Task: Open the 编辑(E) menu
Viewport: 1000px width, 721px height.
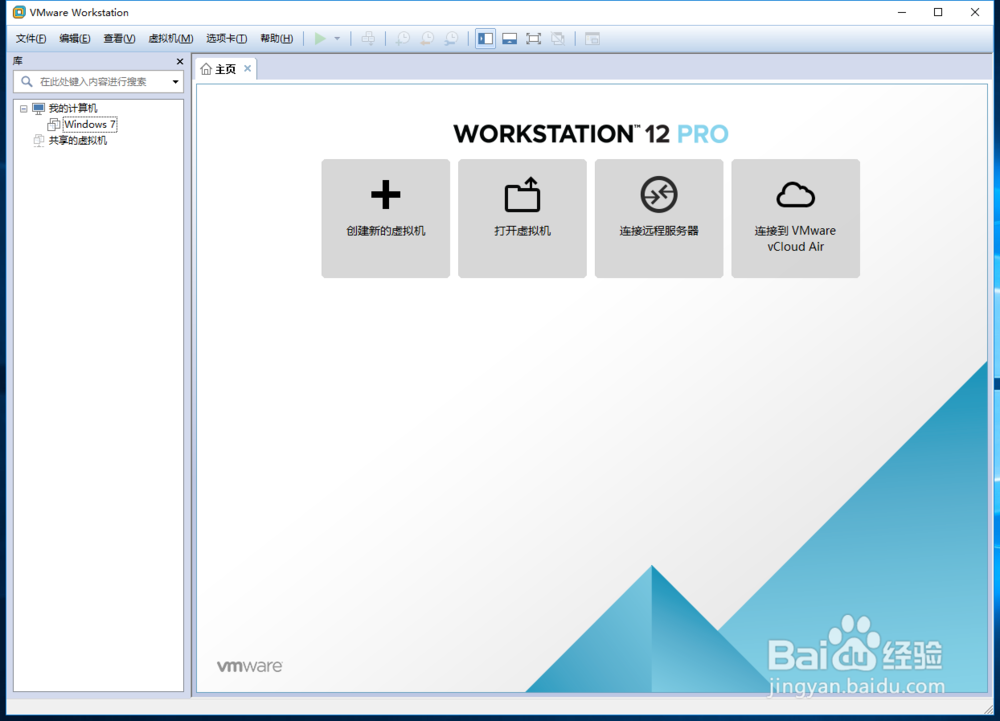Action: point(75,39)
